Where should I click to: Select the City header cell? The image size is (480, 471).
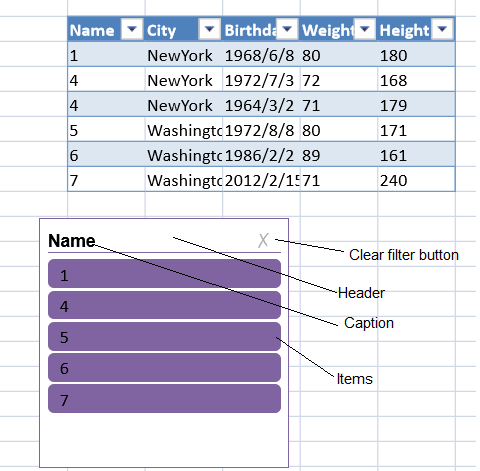(x=183, y=30)
